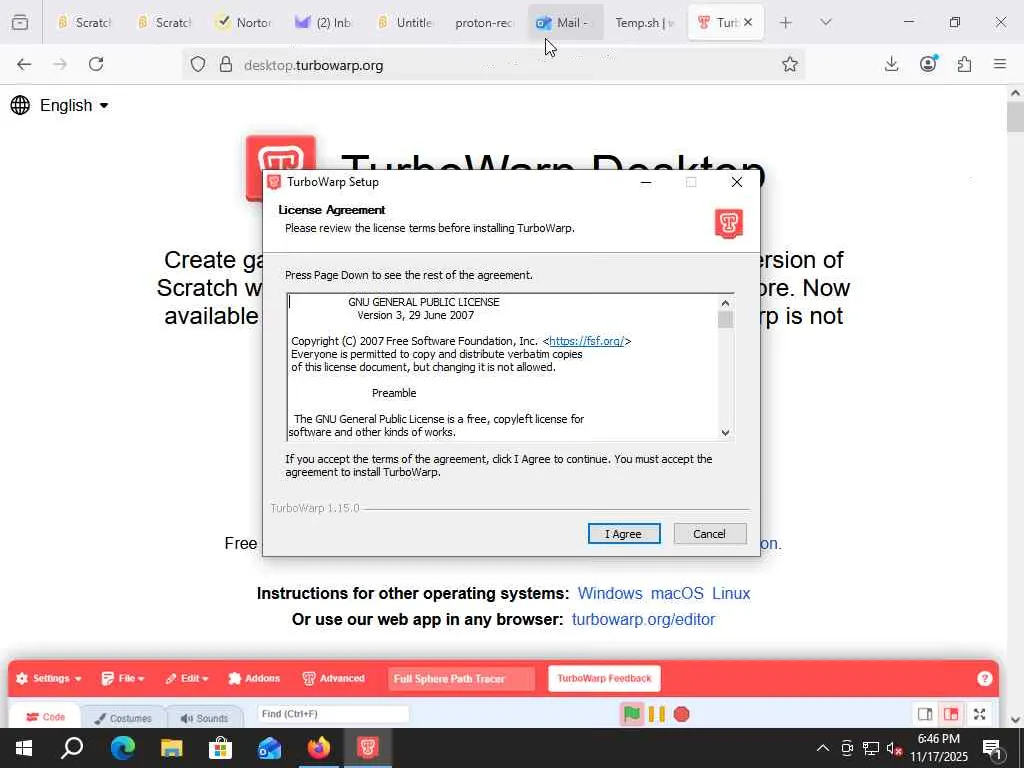Show hidden system tray icons
Screen dimensions: 1024x768
[x=823, y=748]
